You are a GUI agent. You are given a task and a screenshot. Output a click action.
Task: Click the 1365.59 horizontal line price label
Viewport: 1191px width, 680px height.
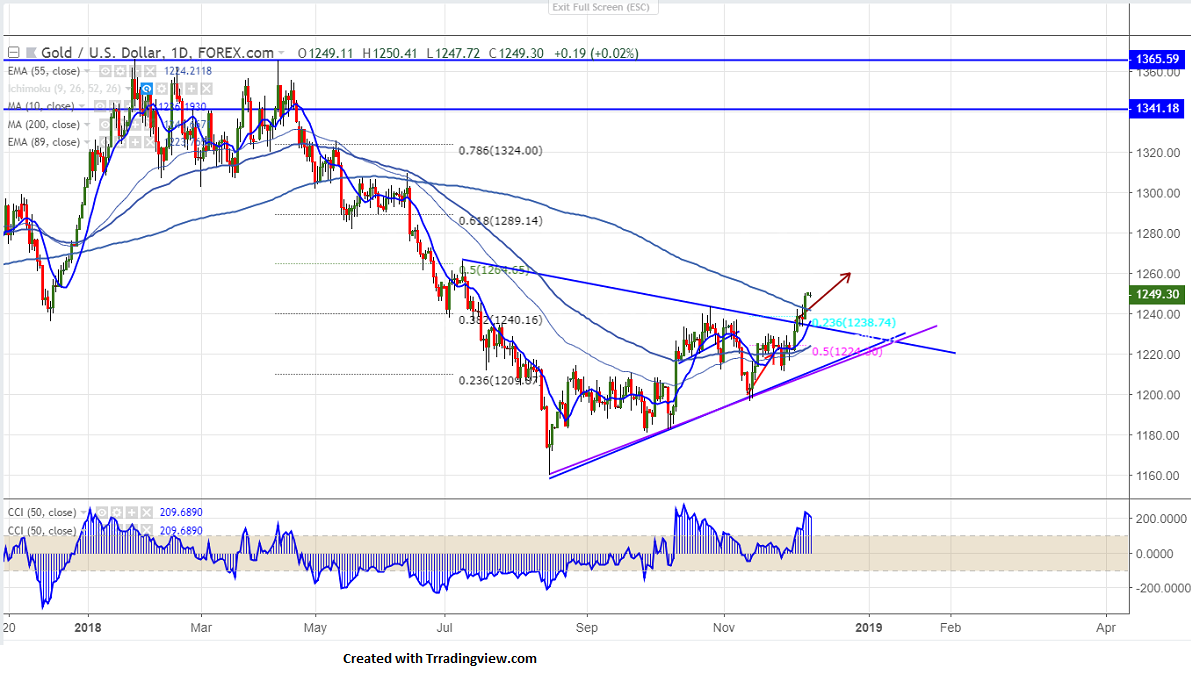(1157, 59)
